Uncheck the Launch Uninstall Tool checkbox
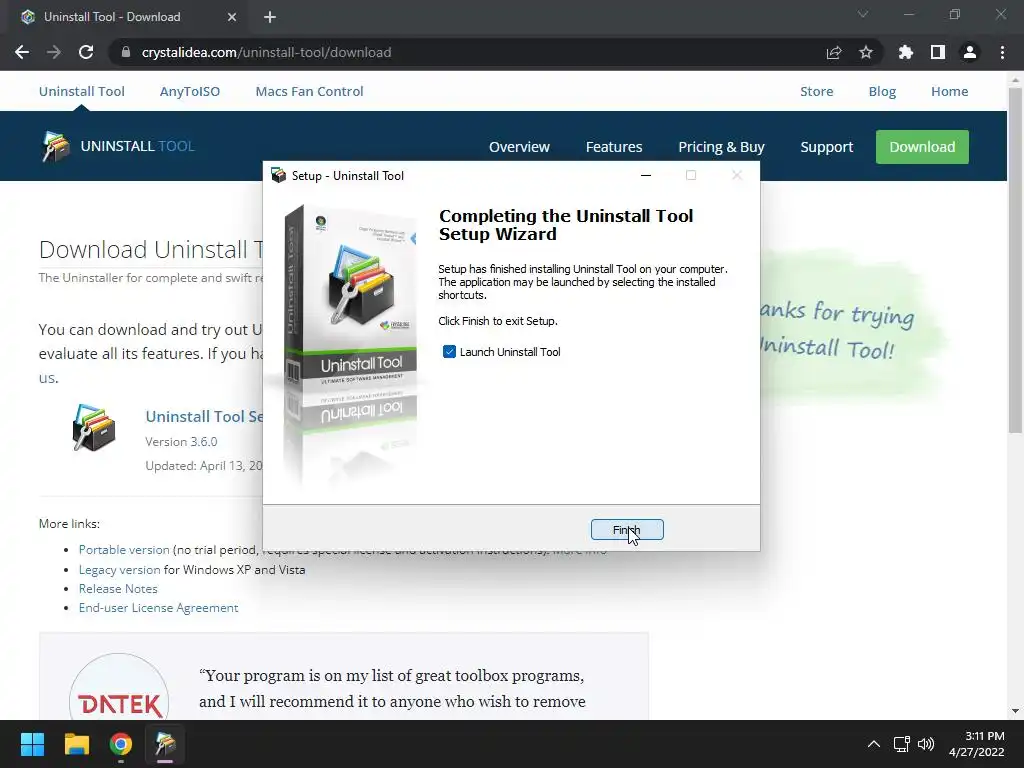The width and height of the screenshot is (1024, 768). tap(449, 352)
